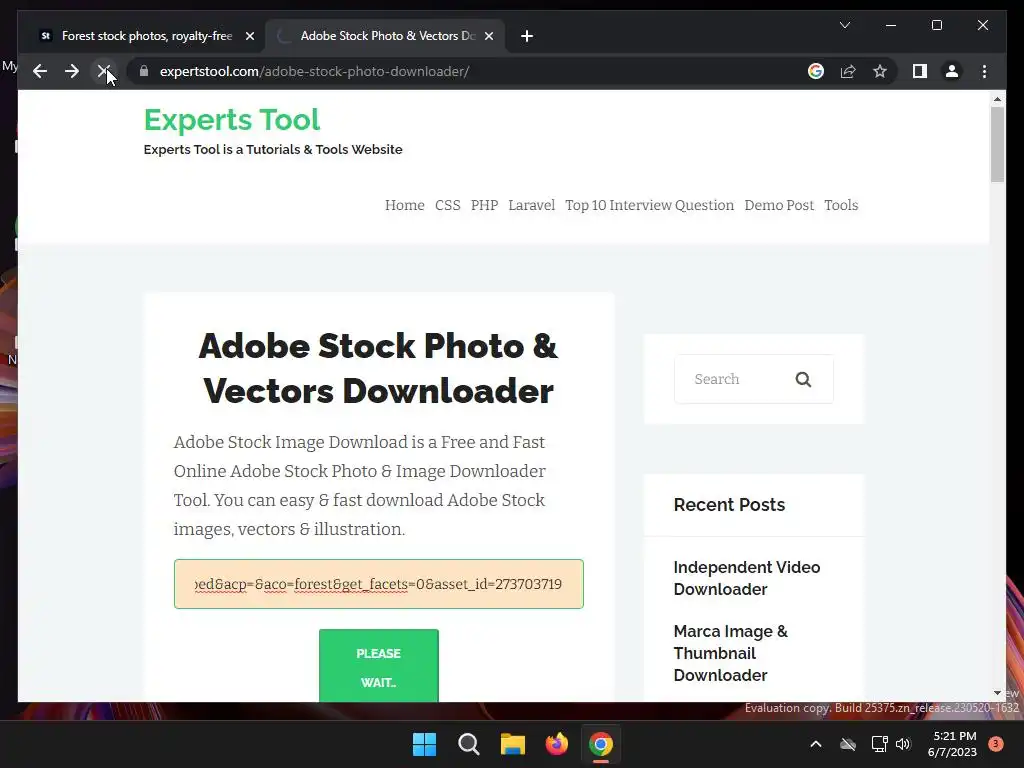Open the volume speaker tray icon
Image resolution: width=1024 pixels, height=768 pixels.
tap(903, 744)
